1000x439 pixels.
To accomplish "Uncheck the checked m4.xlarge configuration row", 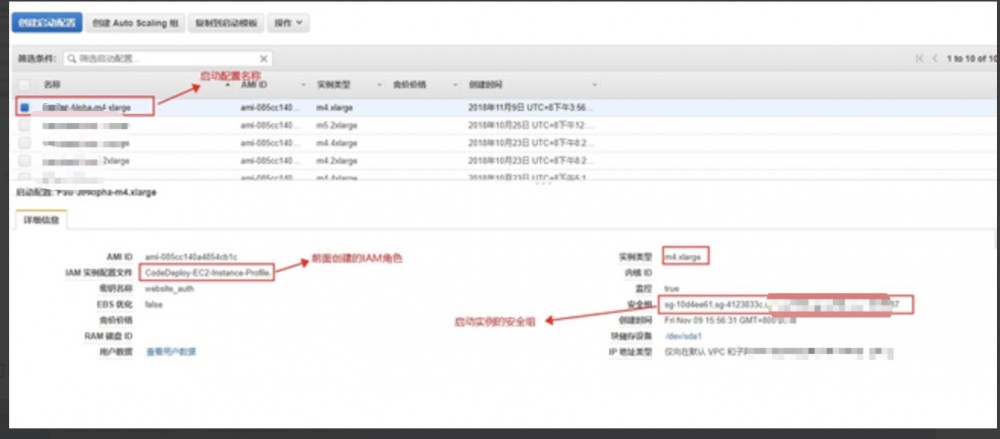I will click(x=24, y=107).
